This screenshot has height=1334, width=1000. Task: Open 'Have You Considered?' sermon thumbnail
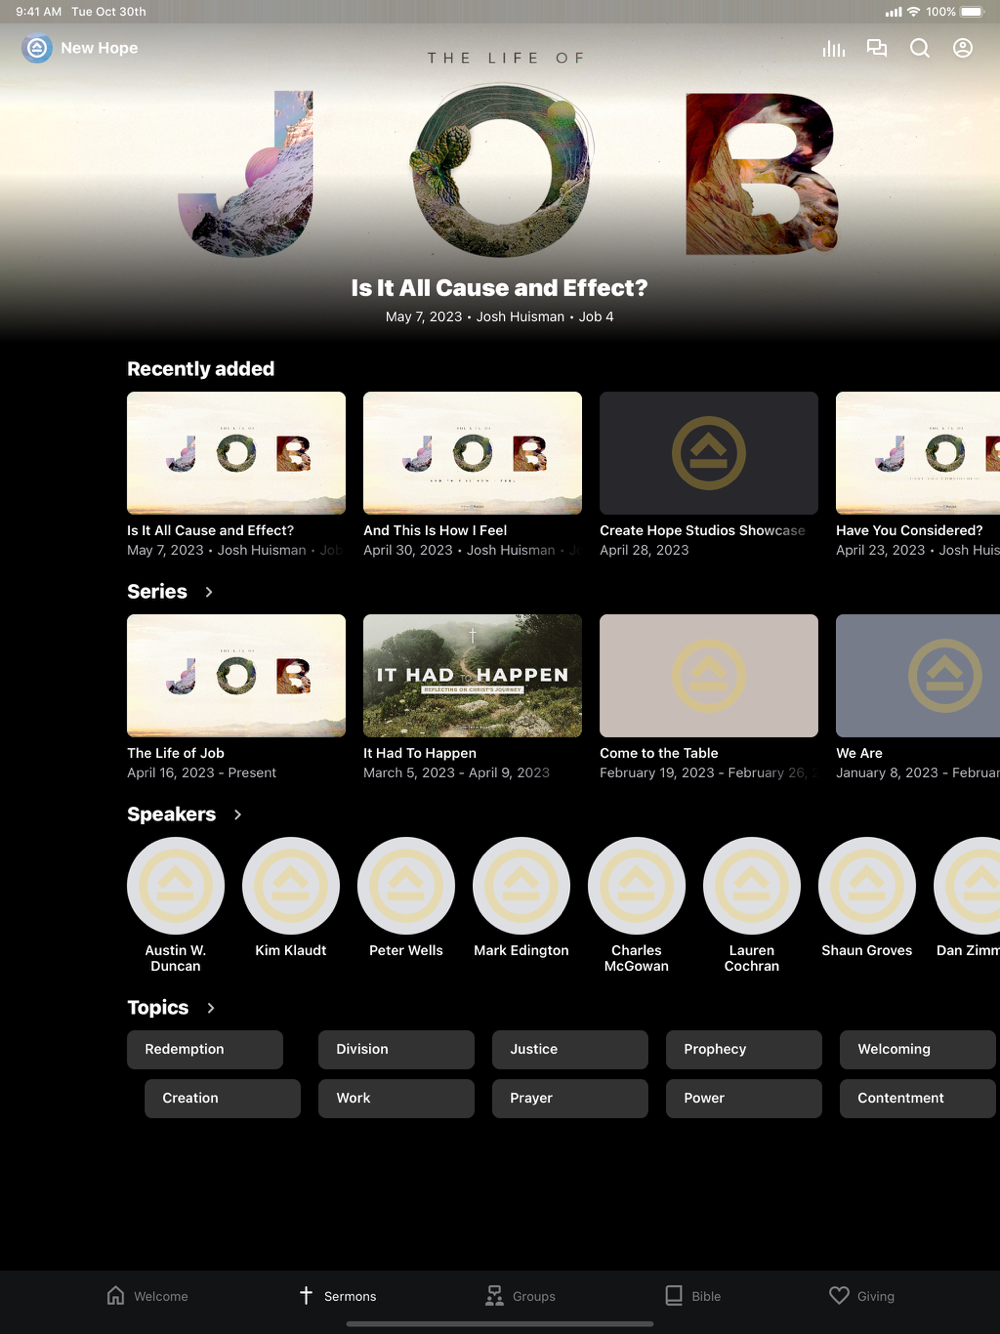coord(918,453)
